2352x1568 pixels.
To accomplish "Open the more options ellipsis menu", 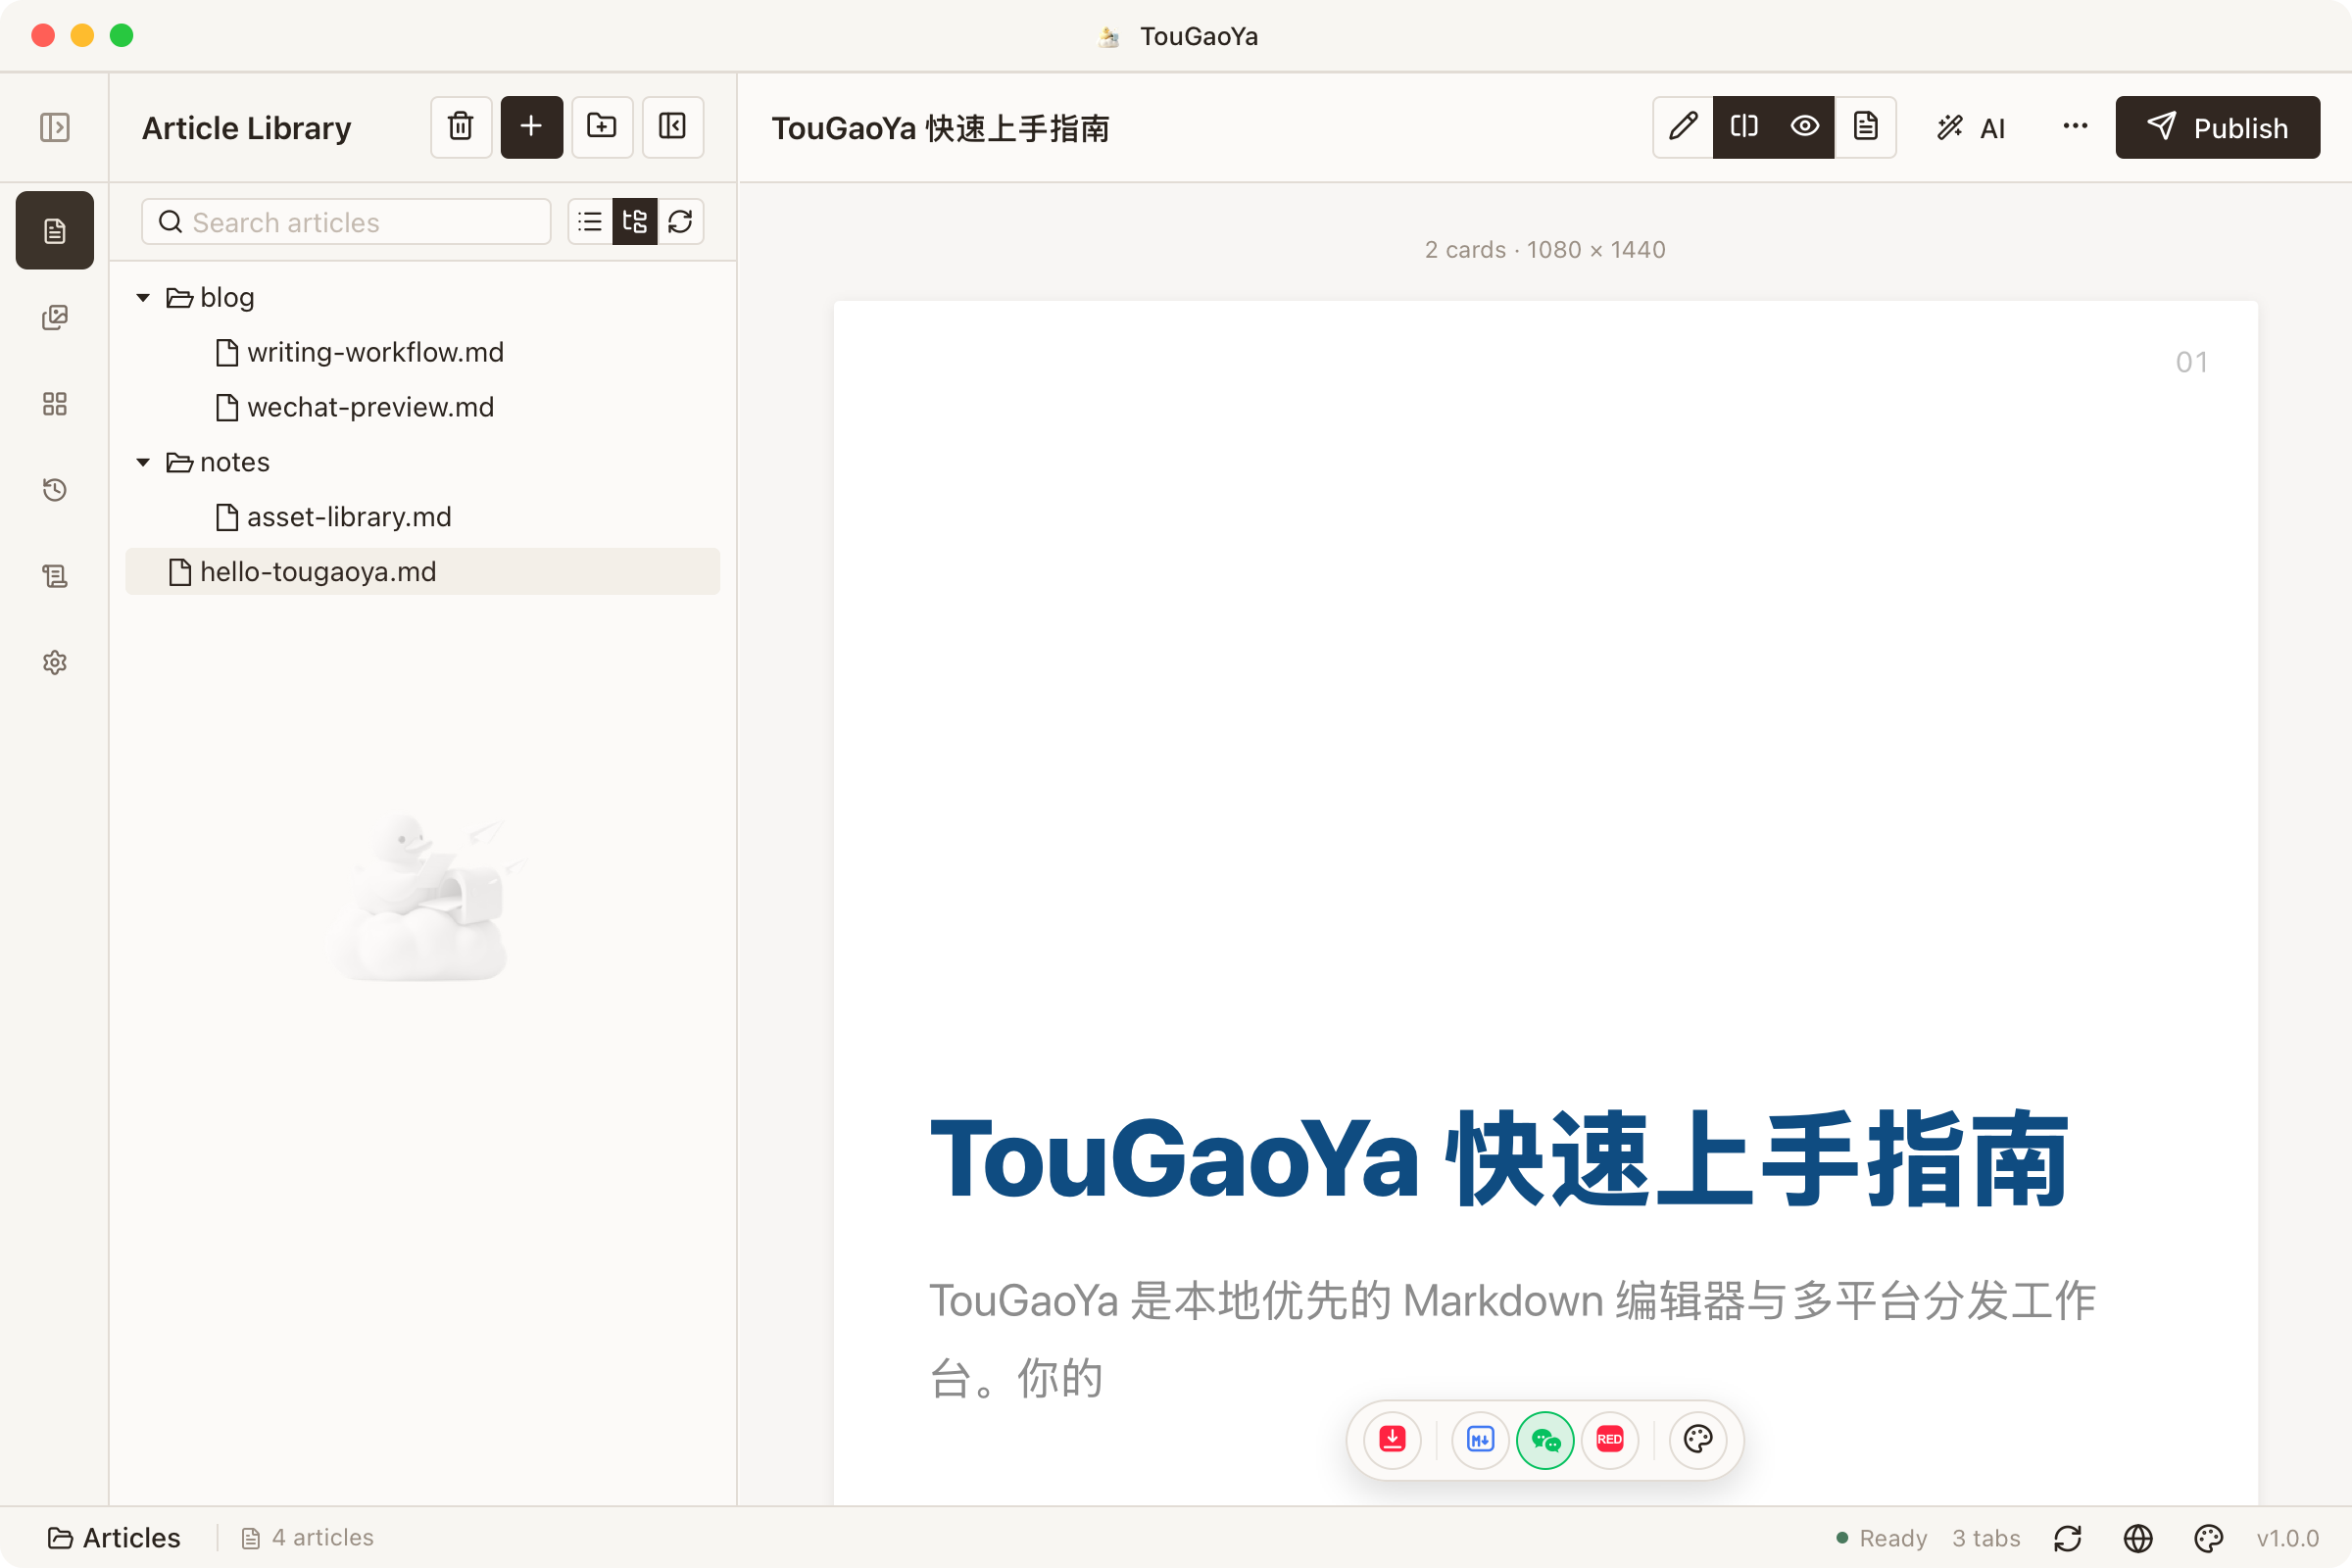I will point(2075,127).
